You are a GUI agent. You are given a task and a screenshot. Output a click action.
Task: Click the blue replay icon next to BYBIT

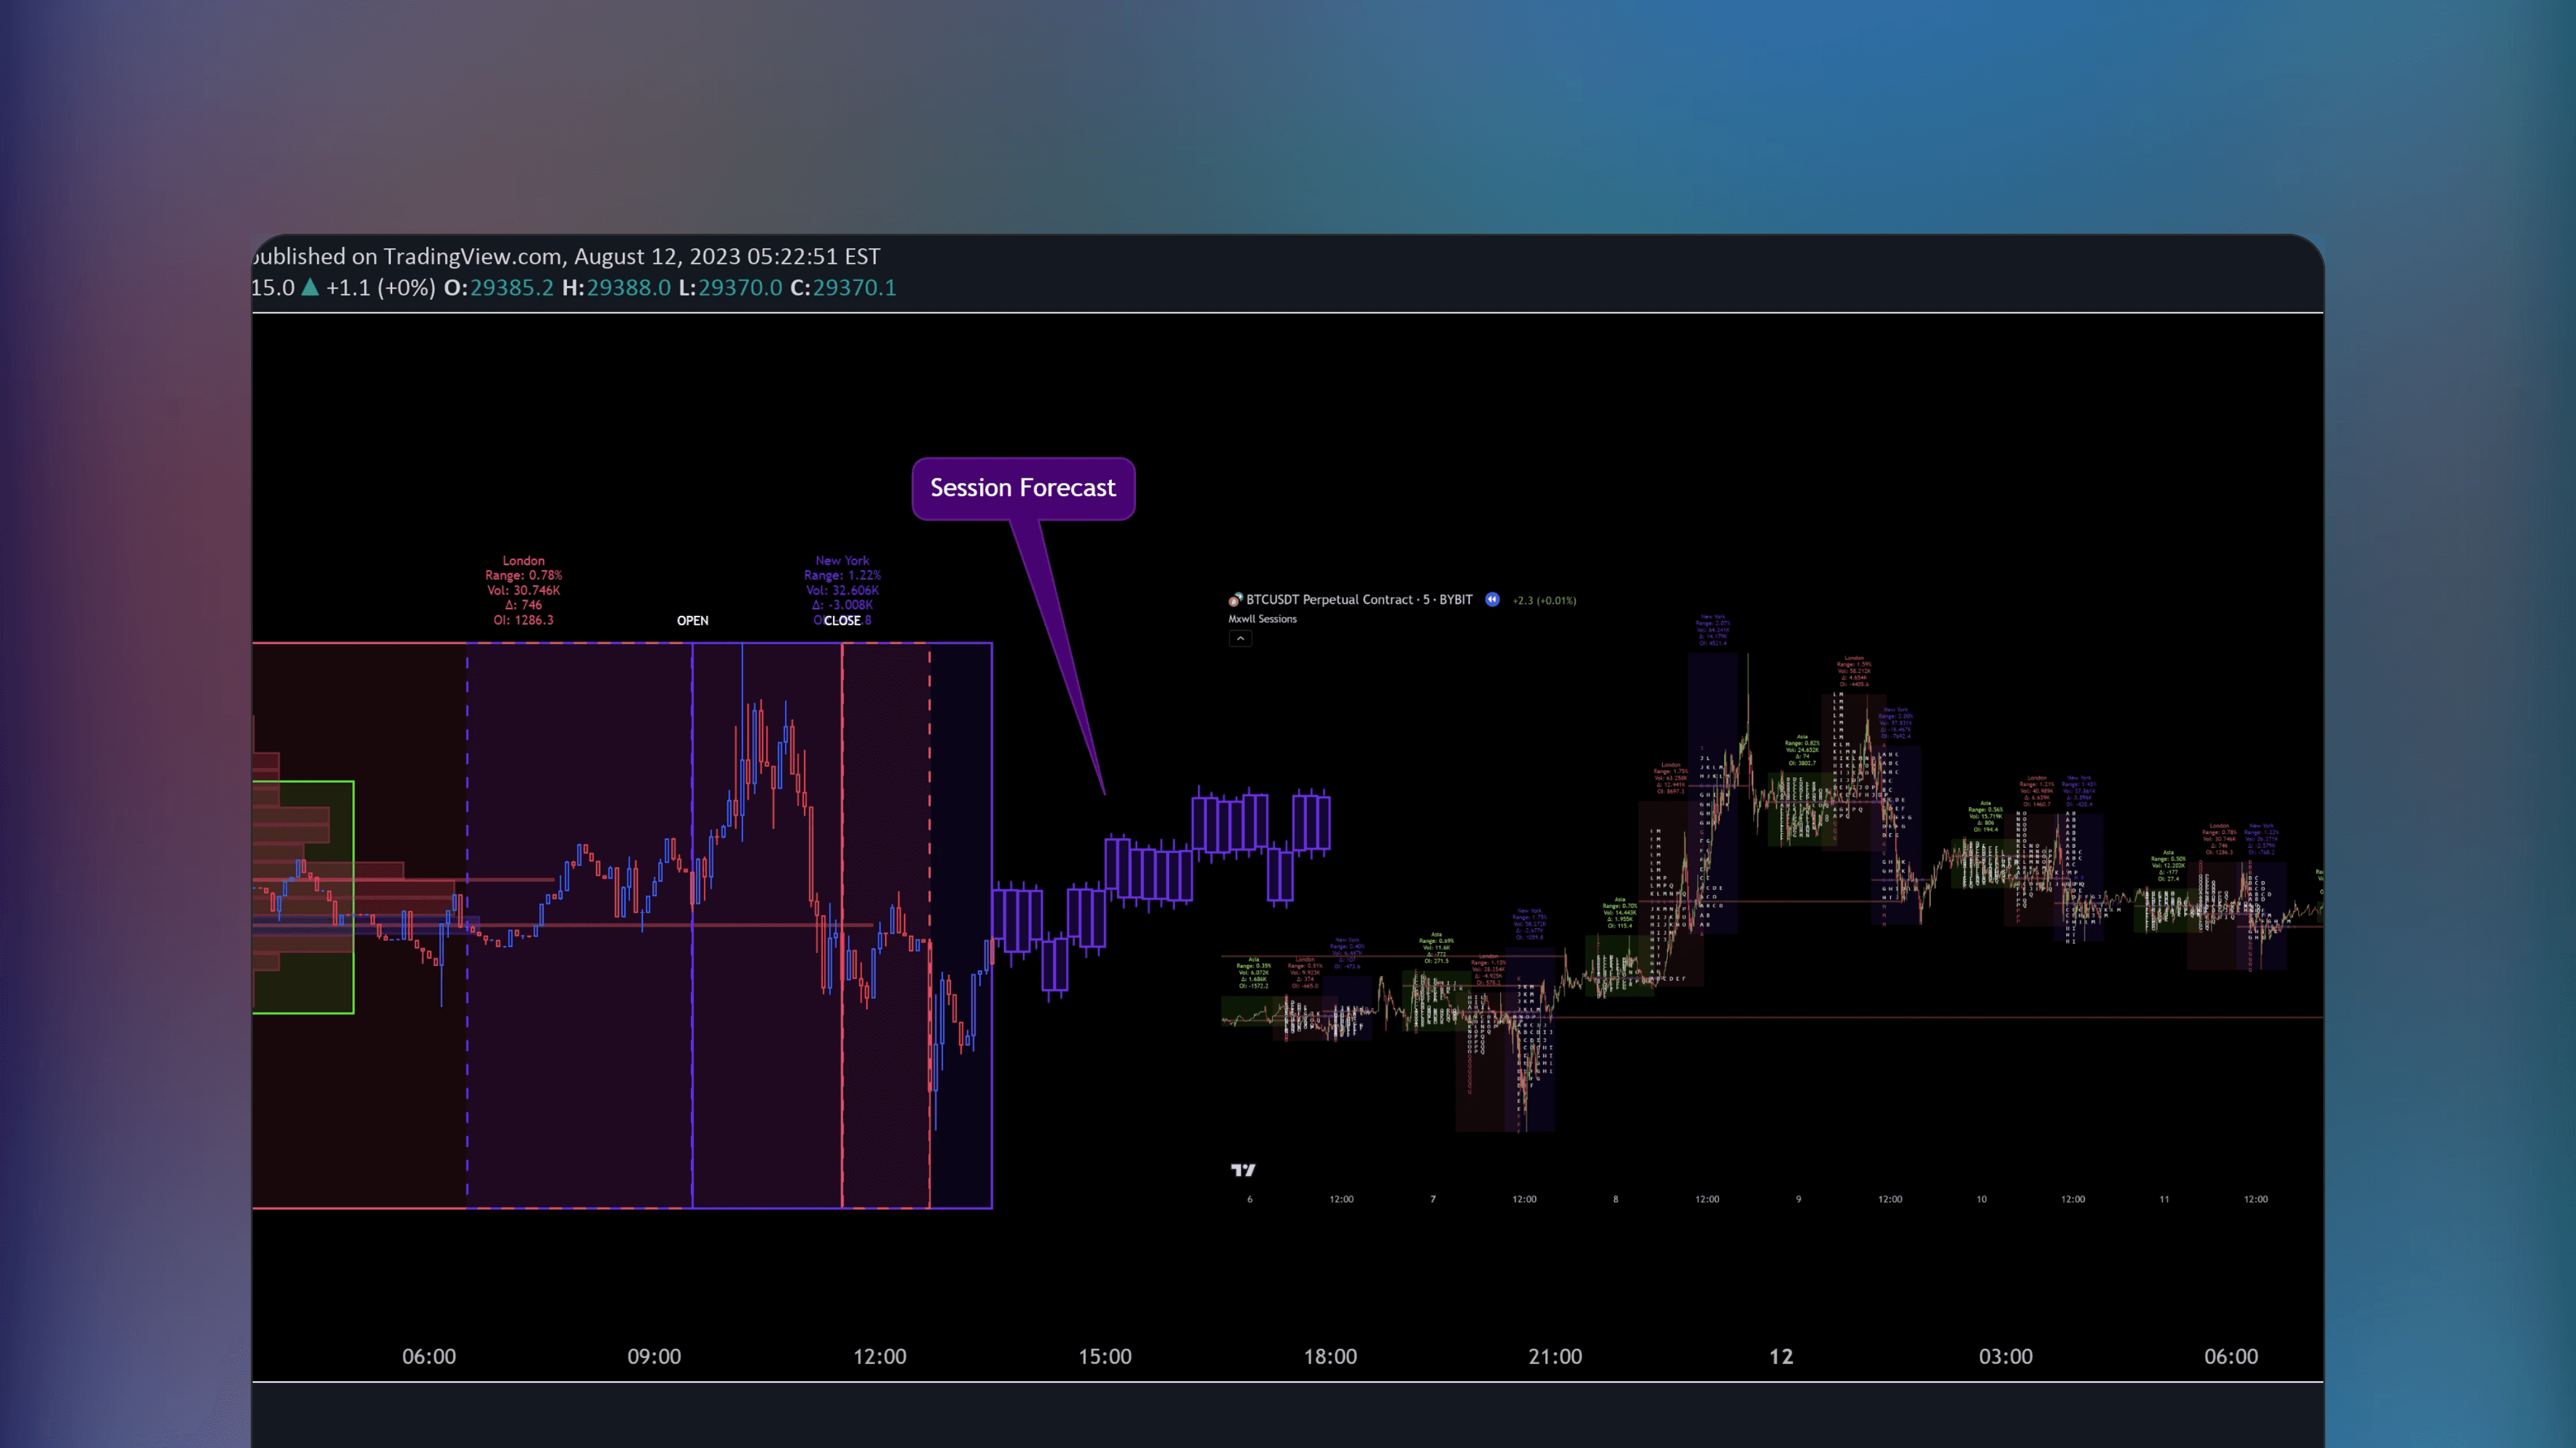(1492, 599)
